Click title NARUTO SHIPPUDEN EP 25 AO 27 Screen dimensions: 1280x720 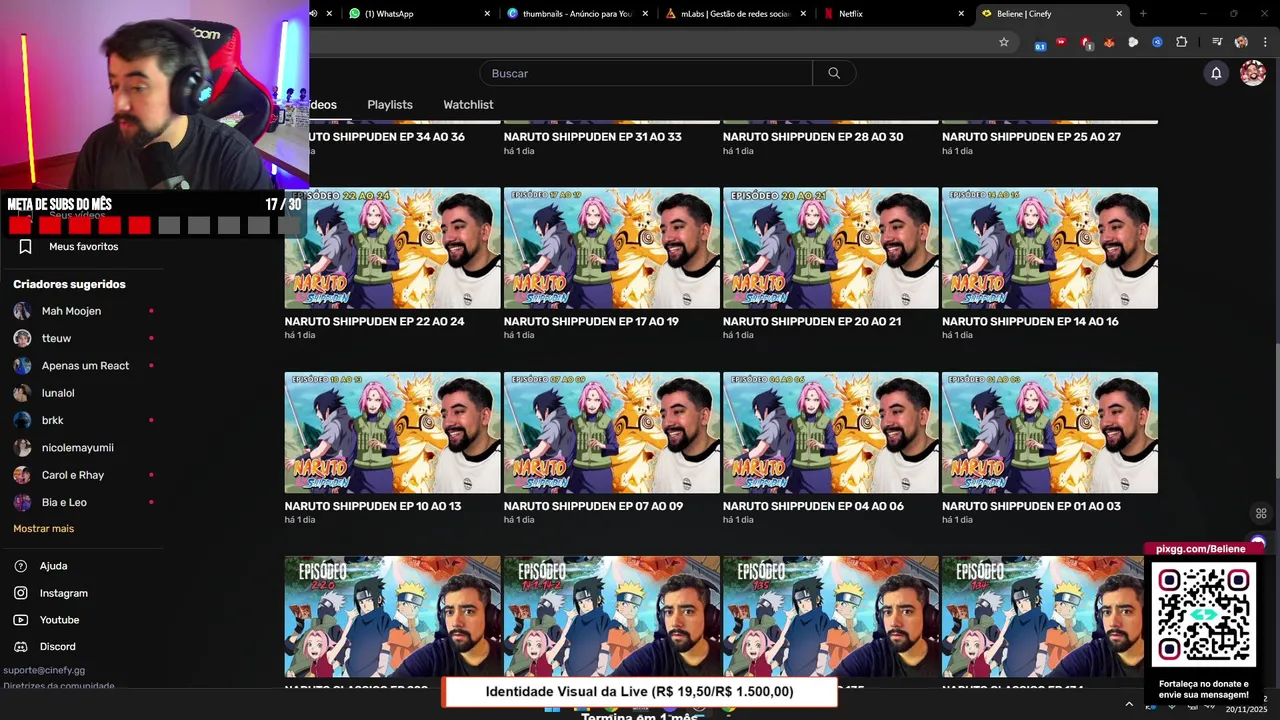(1031, 137)
